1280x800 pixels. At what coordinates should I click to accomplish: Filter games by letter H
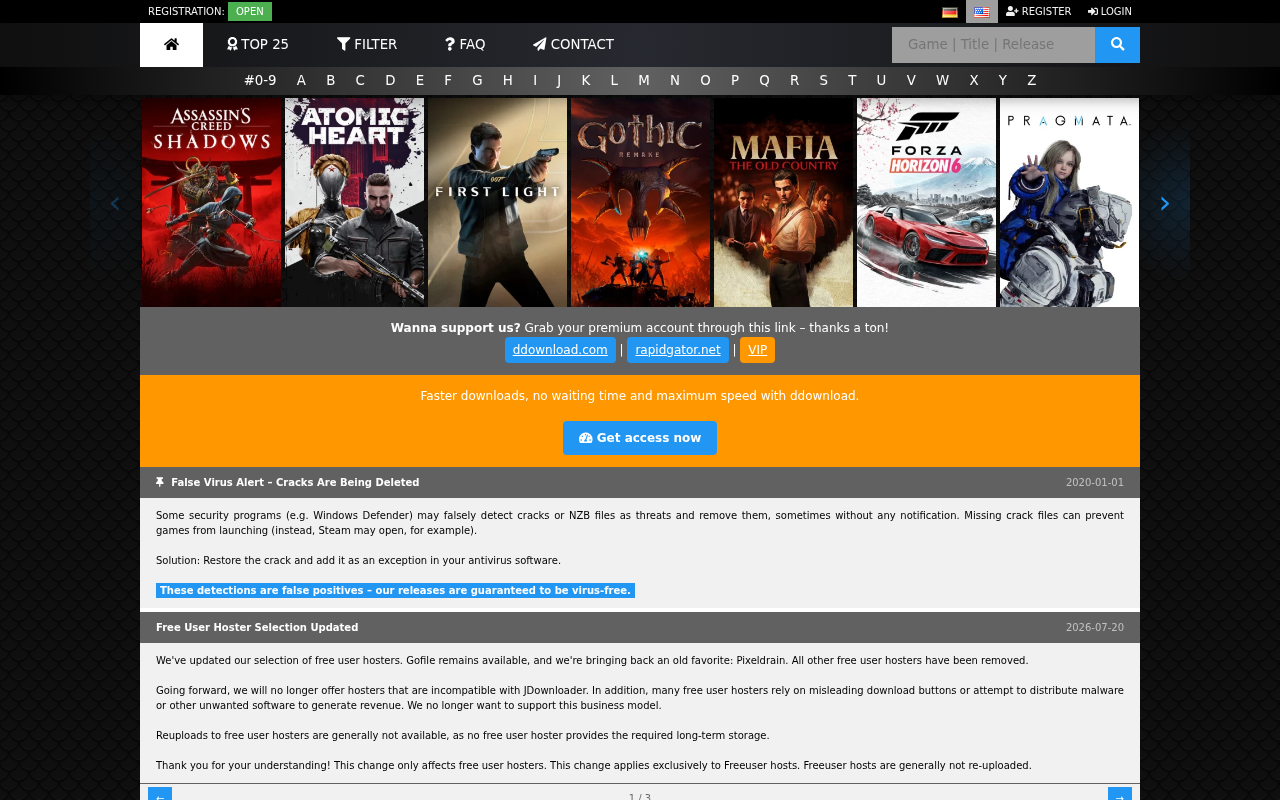point(507,81)
